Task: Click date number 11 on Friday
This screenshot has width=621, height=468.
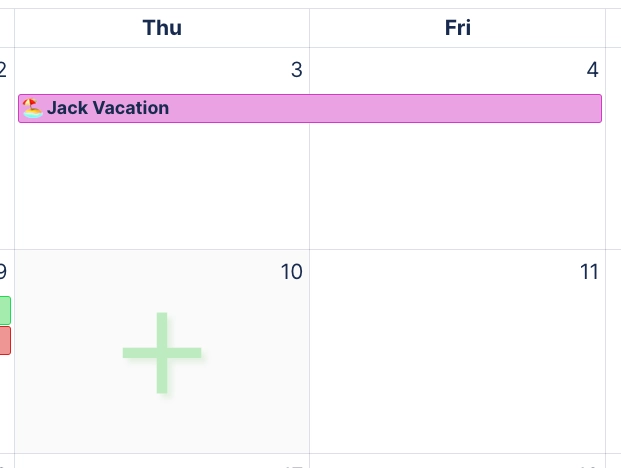Action: tap(589, 272)
